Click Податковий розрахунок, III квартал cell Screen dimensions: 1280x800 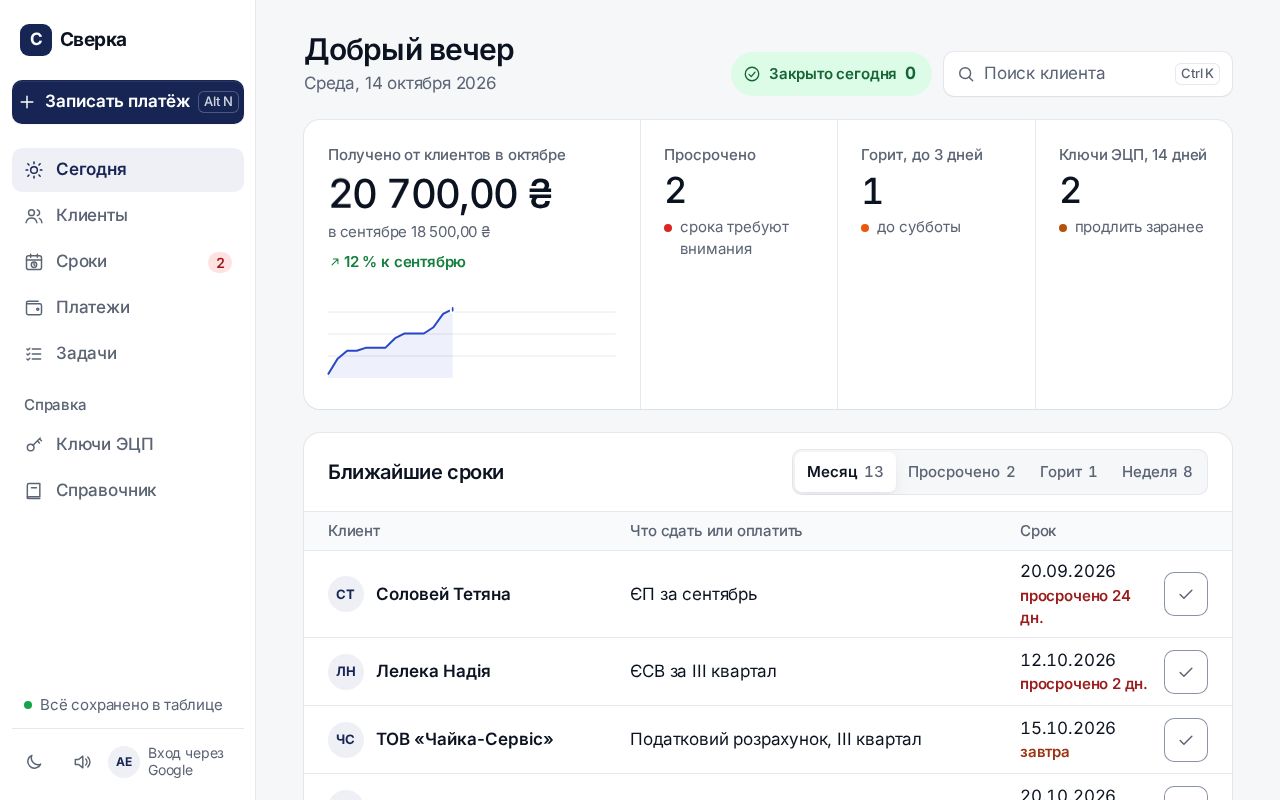click(776, 739)
